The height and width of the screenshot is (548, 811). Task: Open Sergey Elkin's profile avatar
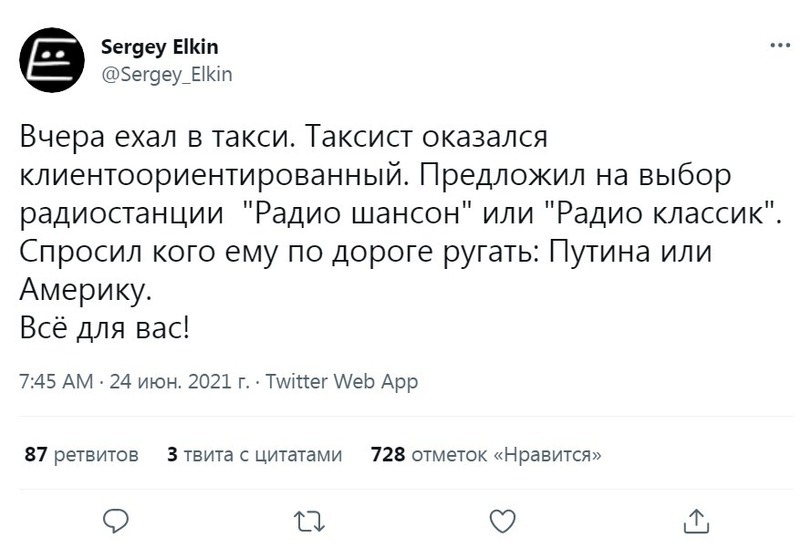(x=52, y=60)
